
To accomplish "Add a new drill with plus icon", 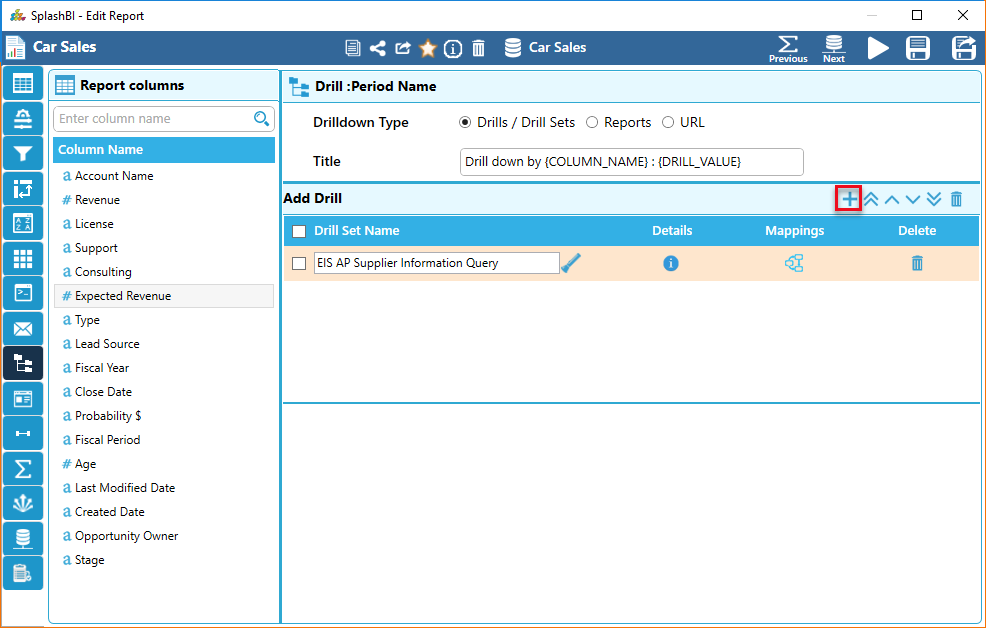I will (850, 199).
